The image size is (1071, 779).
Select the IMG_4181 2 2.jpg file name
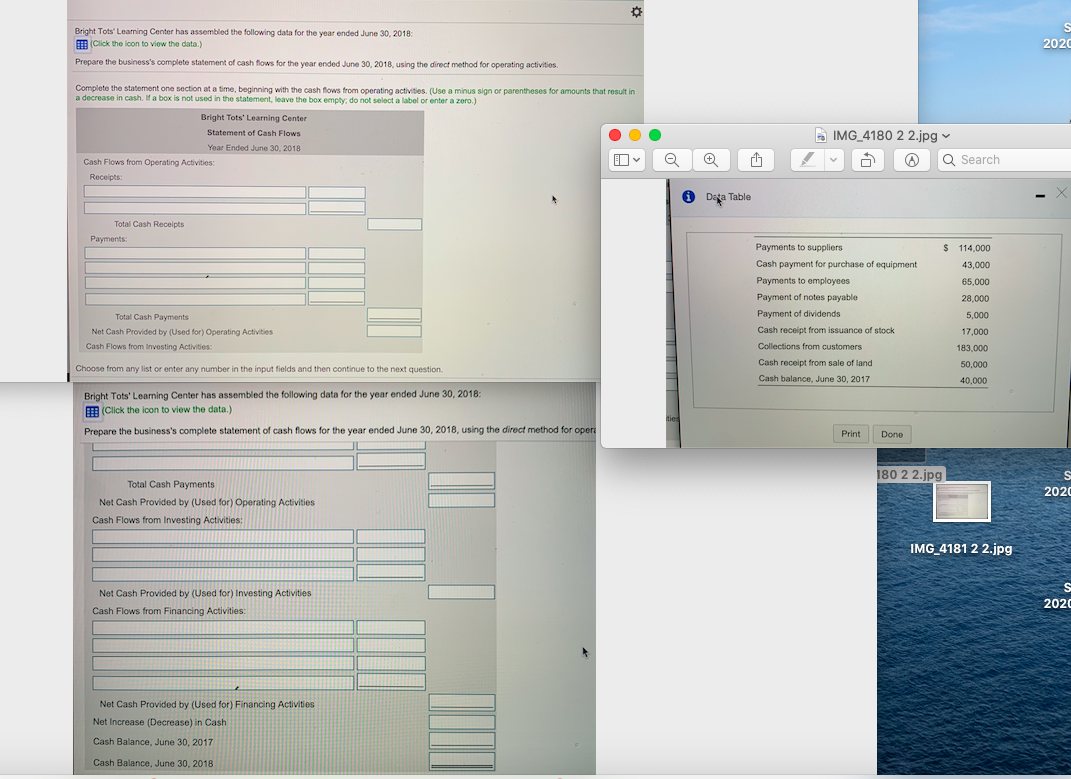coord(961,549)
